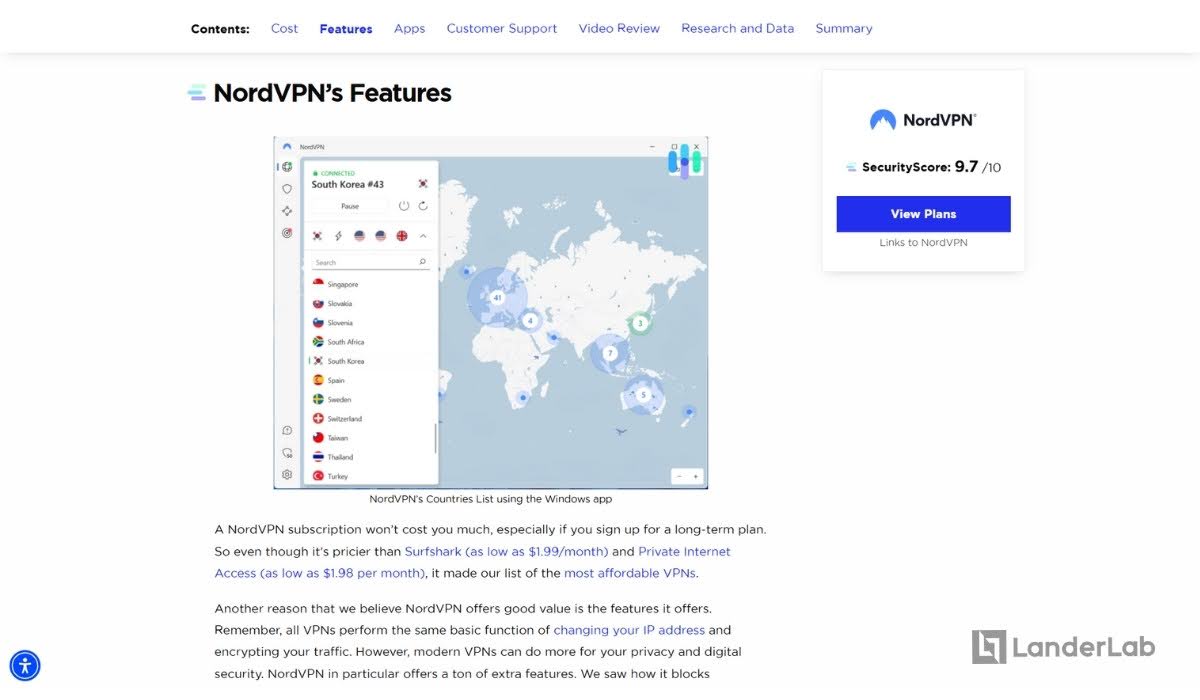Open the help icon in NordVPN sidebar
Screen dimensions: 1200x700
[287, 430]
